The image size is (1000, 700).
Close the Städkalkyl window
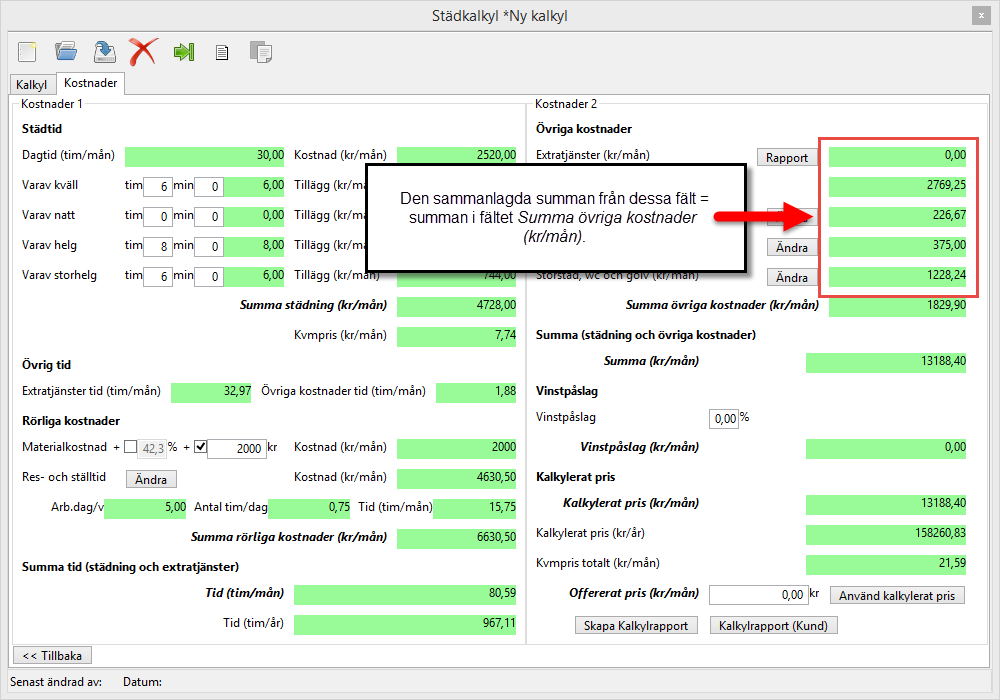click(979, 16)
